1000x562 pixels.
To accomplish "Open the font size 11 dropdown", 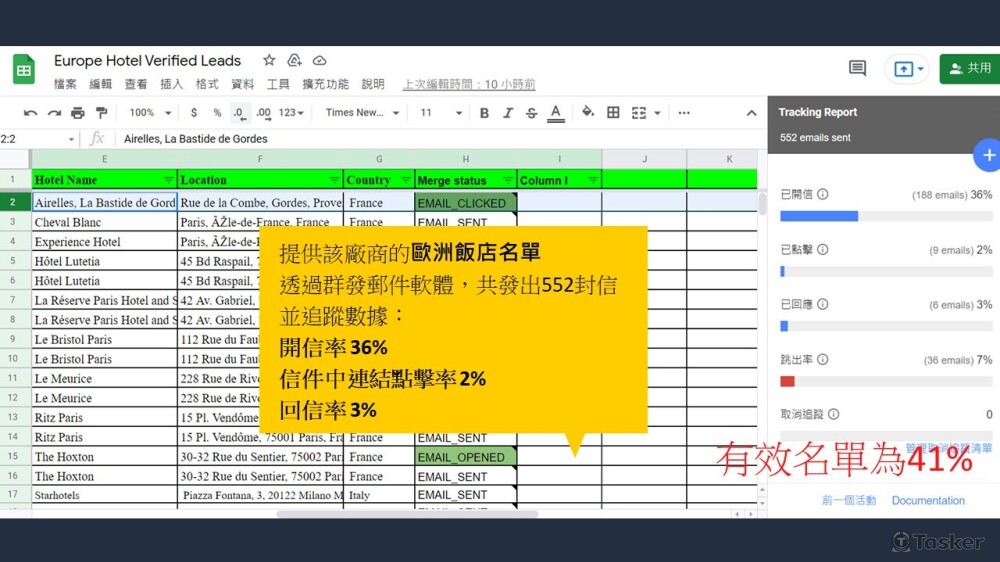I will pos(441,113).
